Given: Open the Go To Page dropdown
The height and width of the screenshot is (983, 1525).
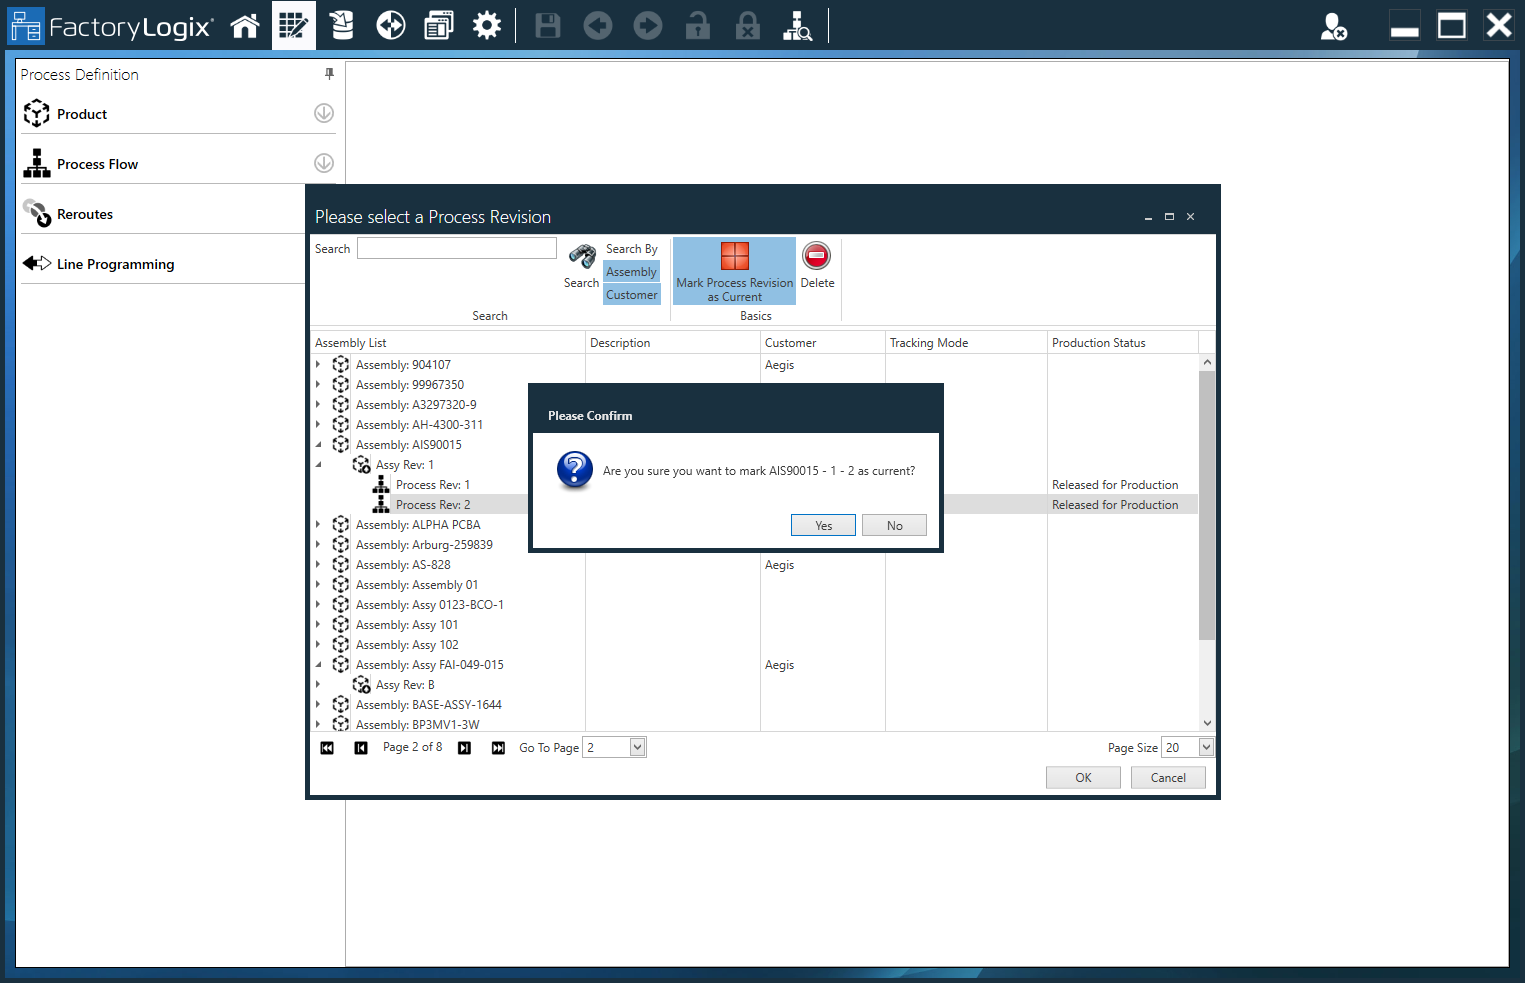Looking at the screenshot, I should click(637, 747).
